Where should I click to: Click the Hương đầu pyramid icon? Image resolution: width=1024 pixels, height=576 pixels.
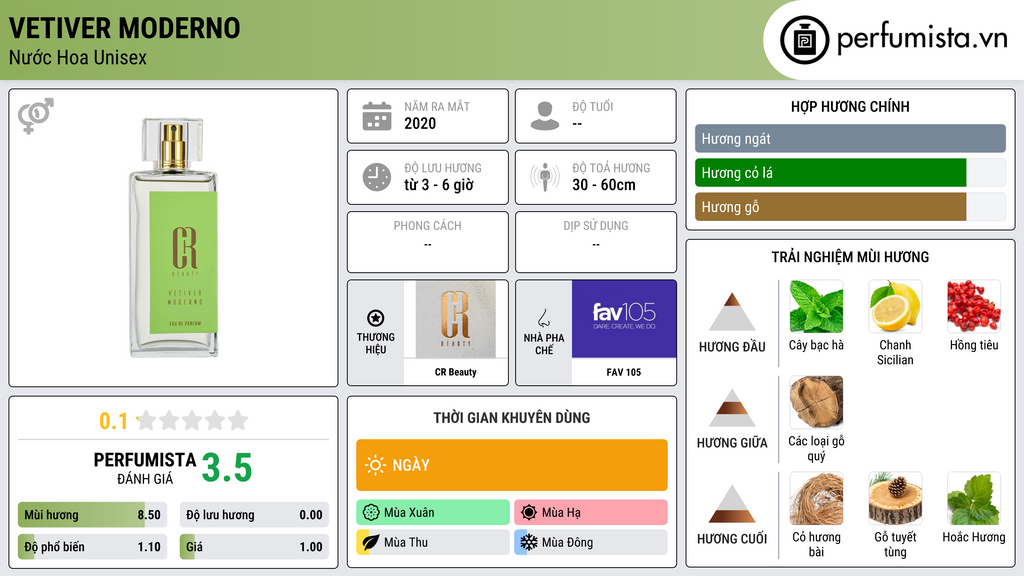click(x=732, y=312)
